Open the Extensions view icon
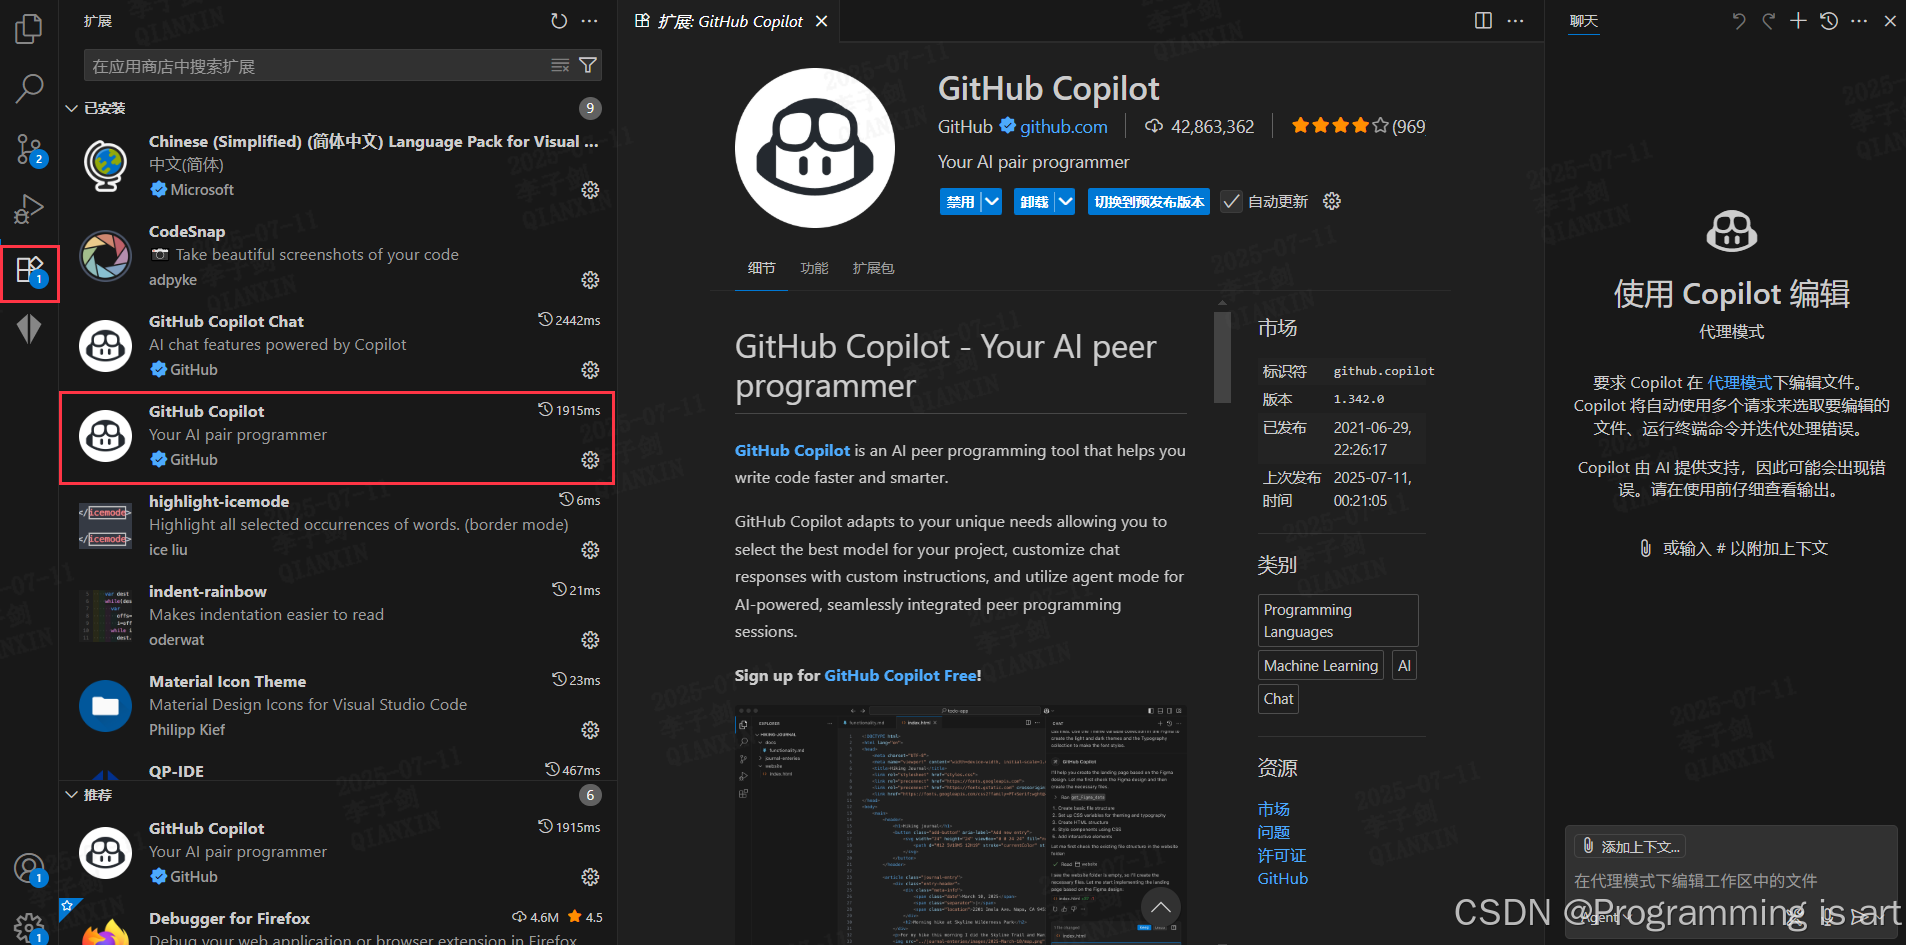Image resolution: width=1906 pixels, height=945 pixels. click(29, 271)
